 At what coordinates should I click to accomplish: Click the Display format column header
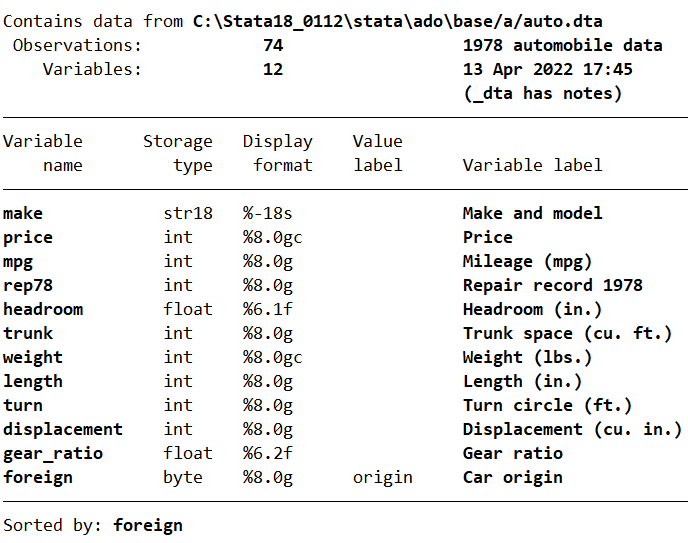[x=278, y=153]
